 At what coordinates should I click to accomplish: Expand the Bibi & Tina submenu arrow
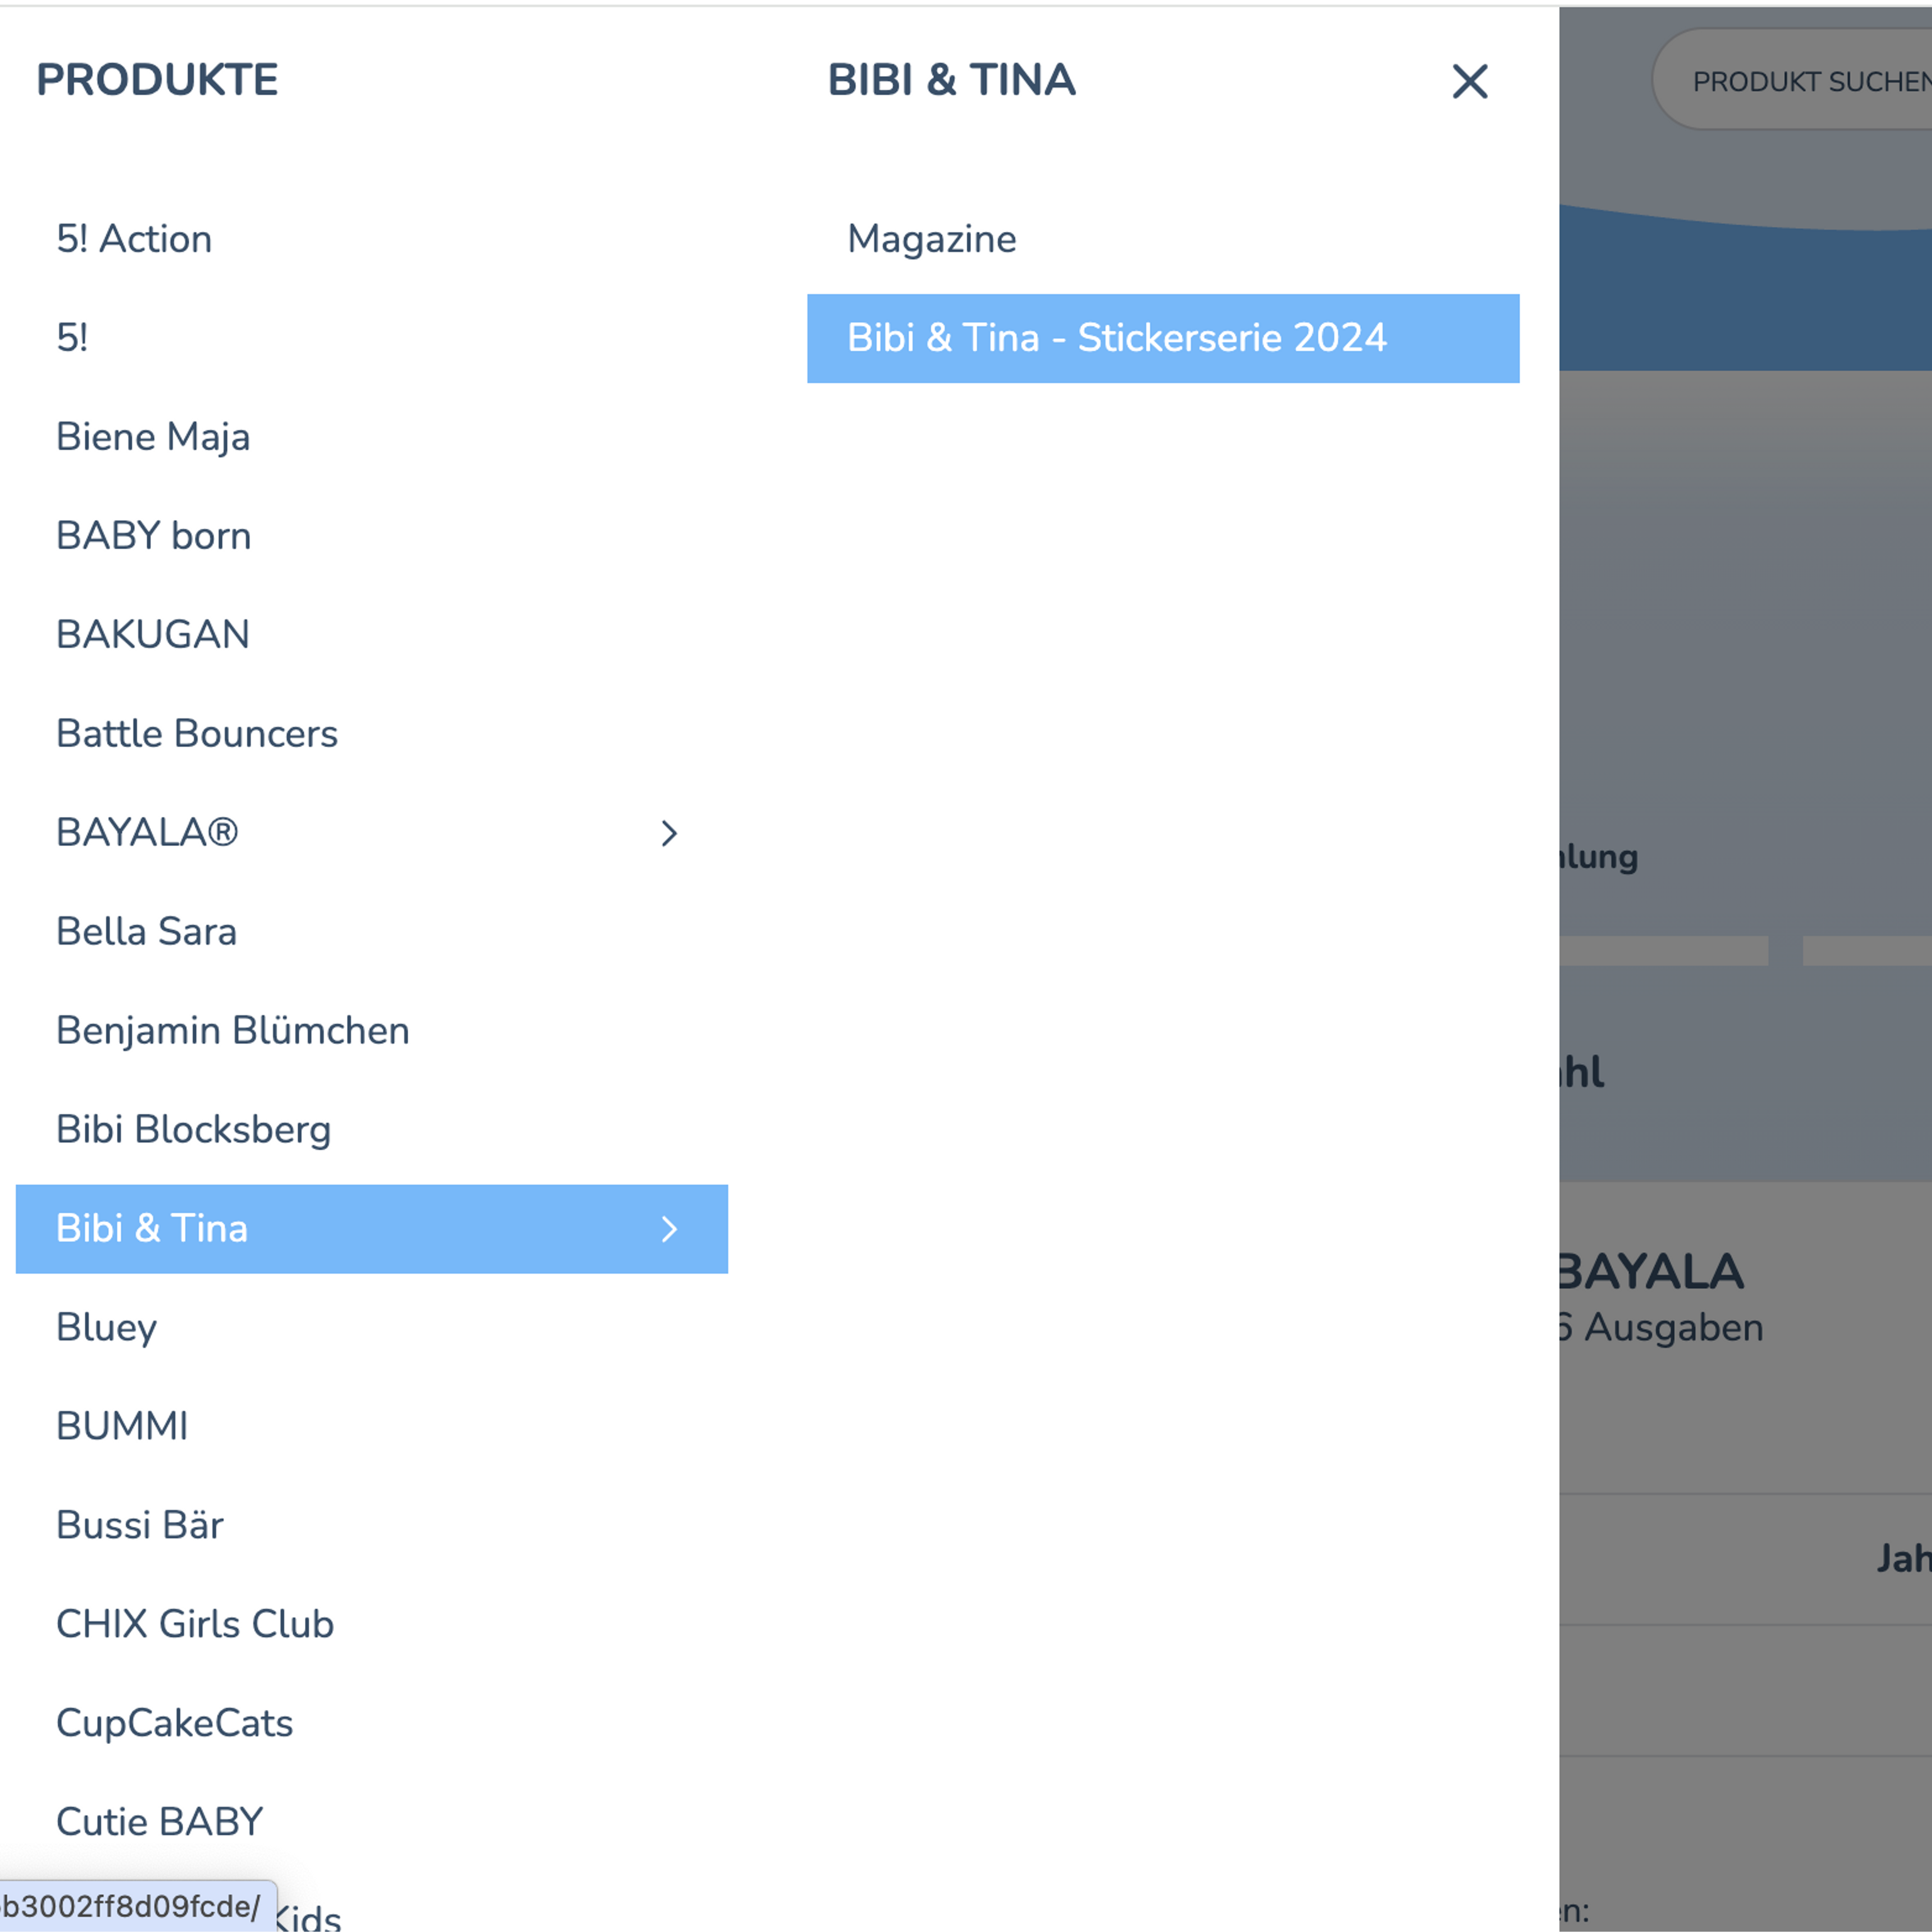click(669, 1229)
